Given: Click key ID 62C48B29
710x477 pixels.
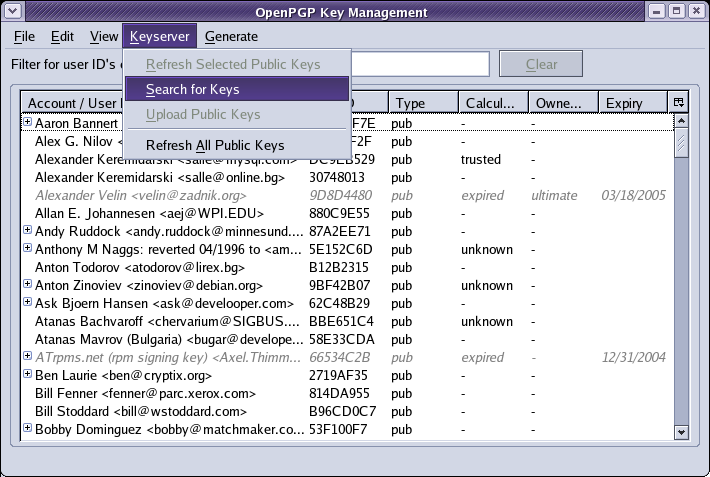Looking at the screenshot, I should 339,304.
